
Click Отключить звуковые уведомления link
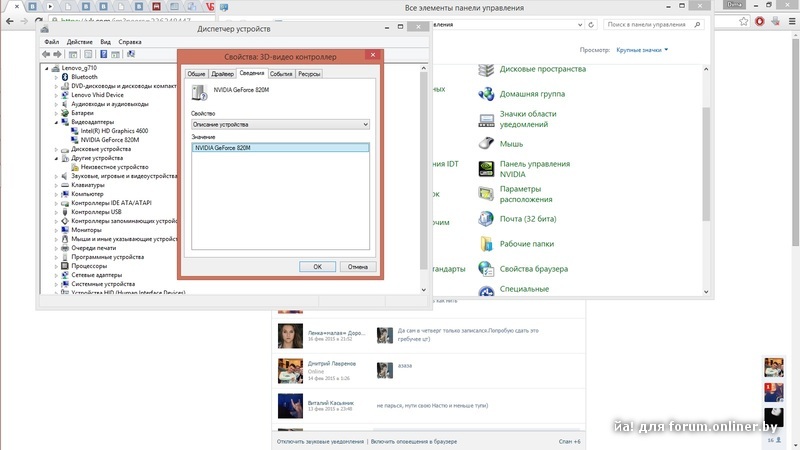point(320,441)
